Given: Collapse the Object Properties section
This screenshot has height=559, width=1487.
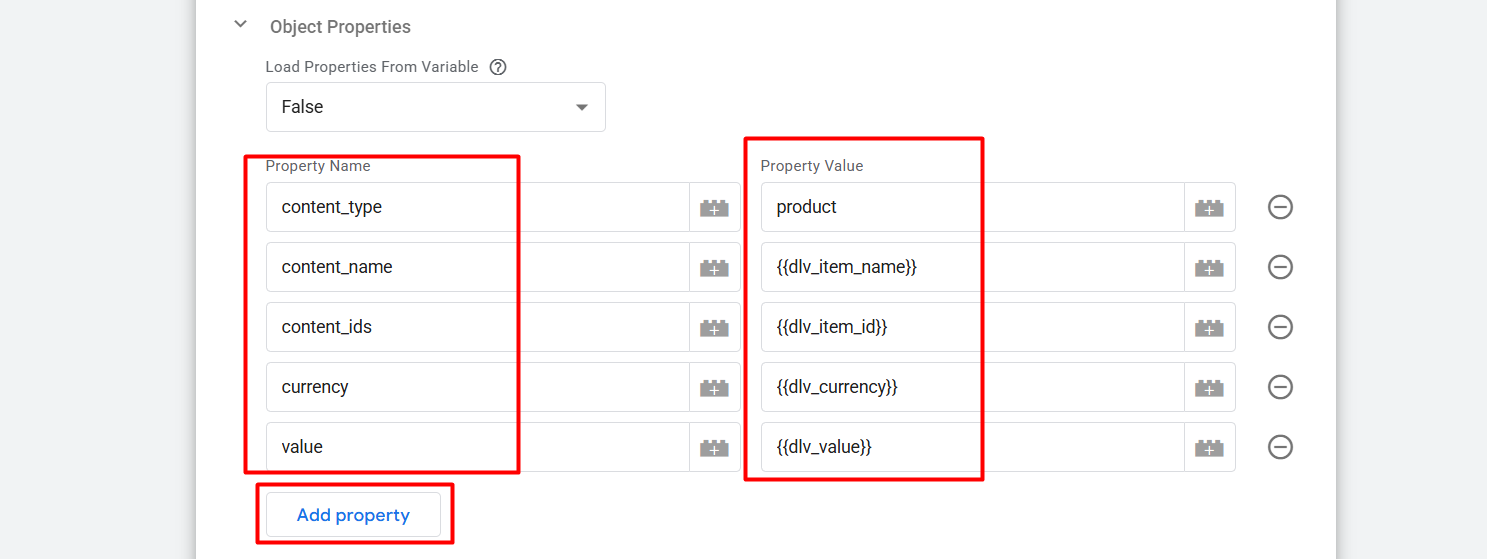Looking at the screenshot, I should (x=240, y=25).
